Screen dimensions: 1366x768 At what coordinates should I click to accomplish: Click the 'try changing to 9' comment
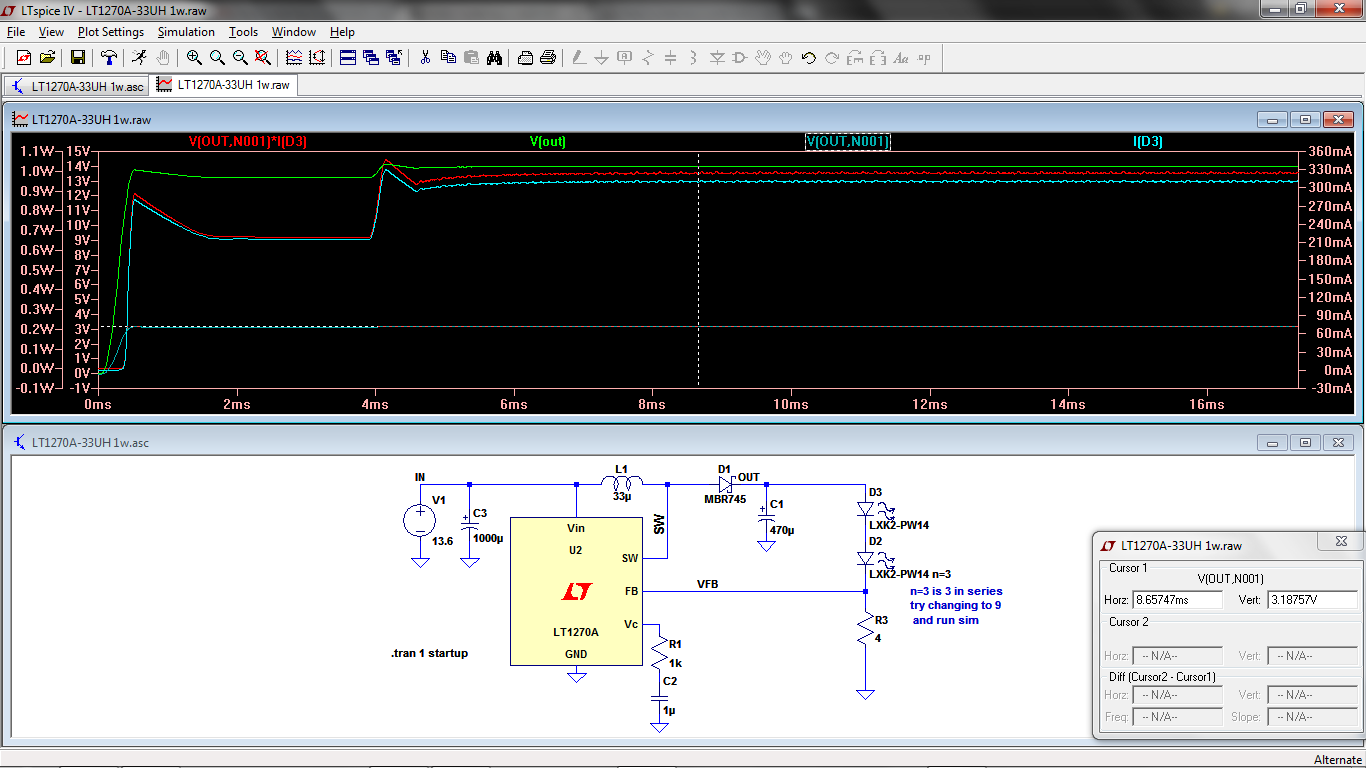click(x=955, y=605)
